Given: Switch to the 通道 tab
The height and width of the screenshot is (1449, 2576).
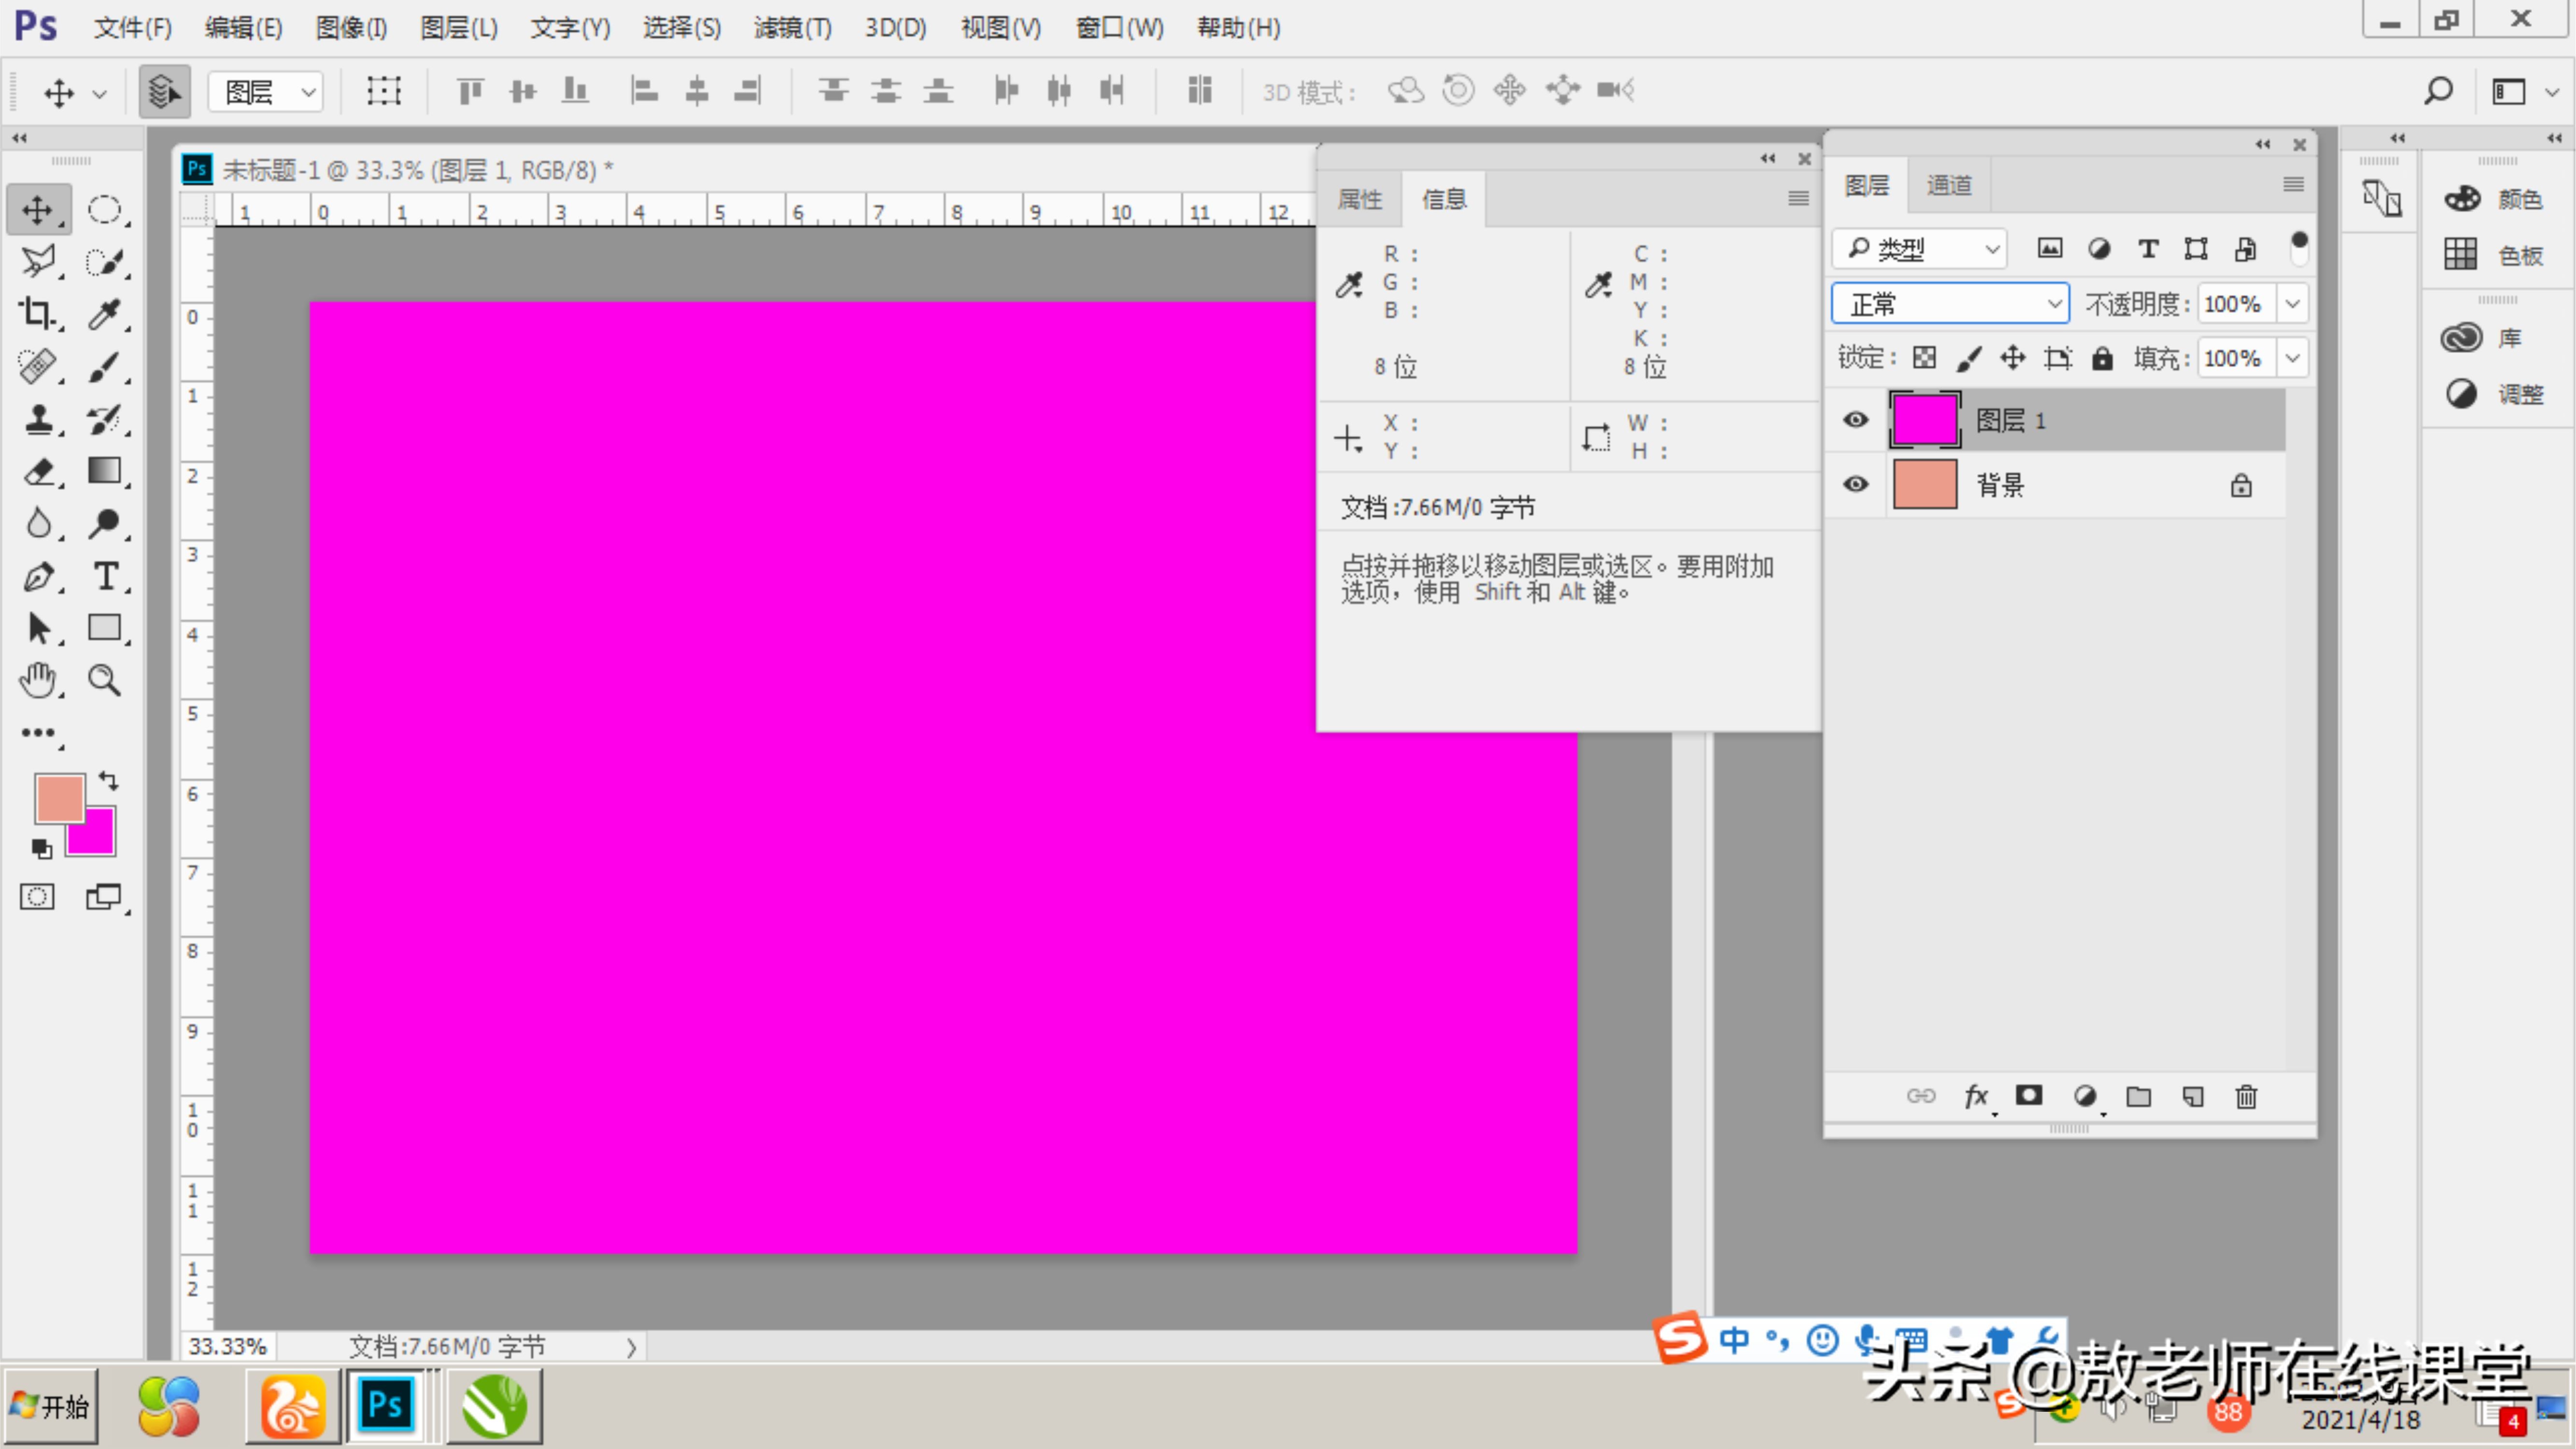Looking at the screenshot, I should point(1949,185).
